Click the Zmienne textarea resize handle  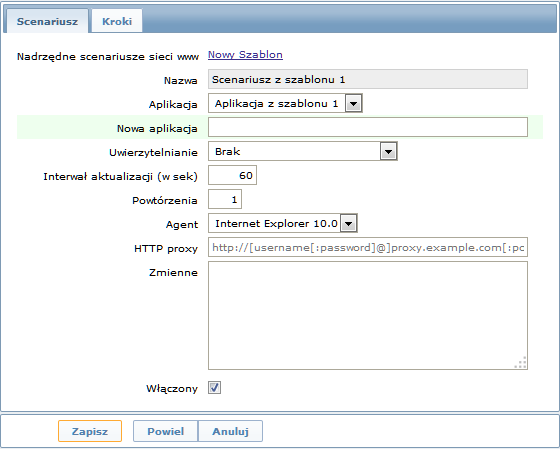click(521, 363)
